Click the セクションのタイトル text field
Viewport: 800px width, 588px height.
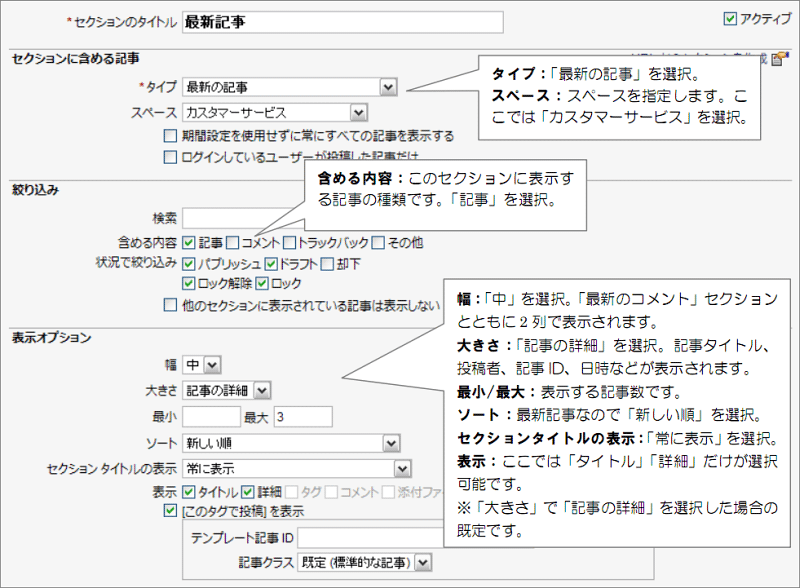coord(340,20)
